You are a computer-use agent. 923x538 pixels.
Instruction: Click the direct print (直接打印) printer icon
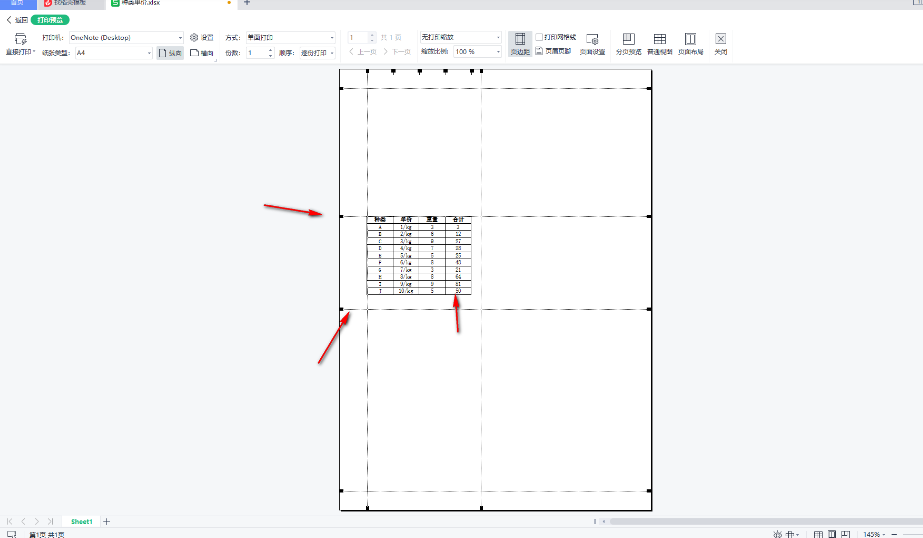pyautogui.click(x=21, y=39)
